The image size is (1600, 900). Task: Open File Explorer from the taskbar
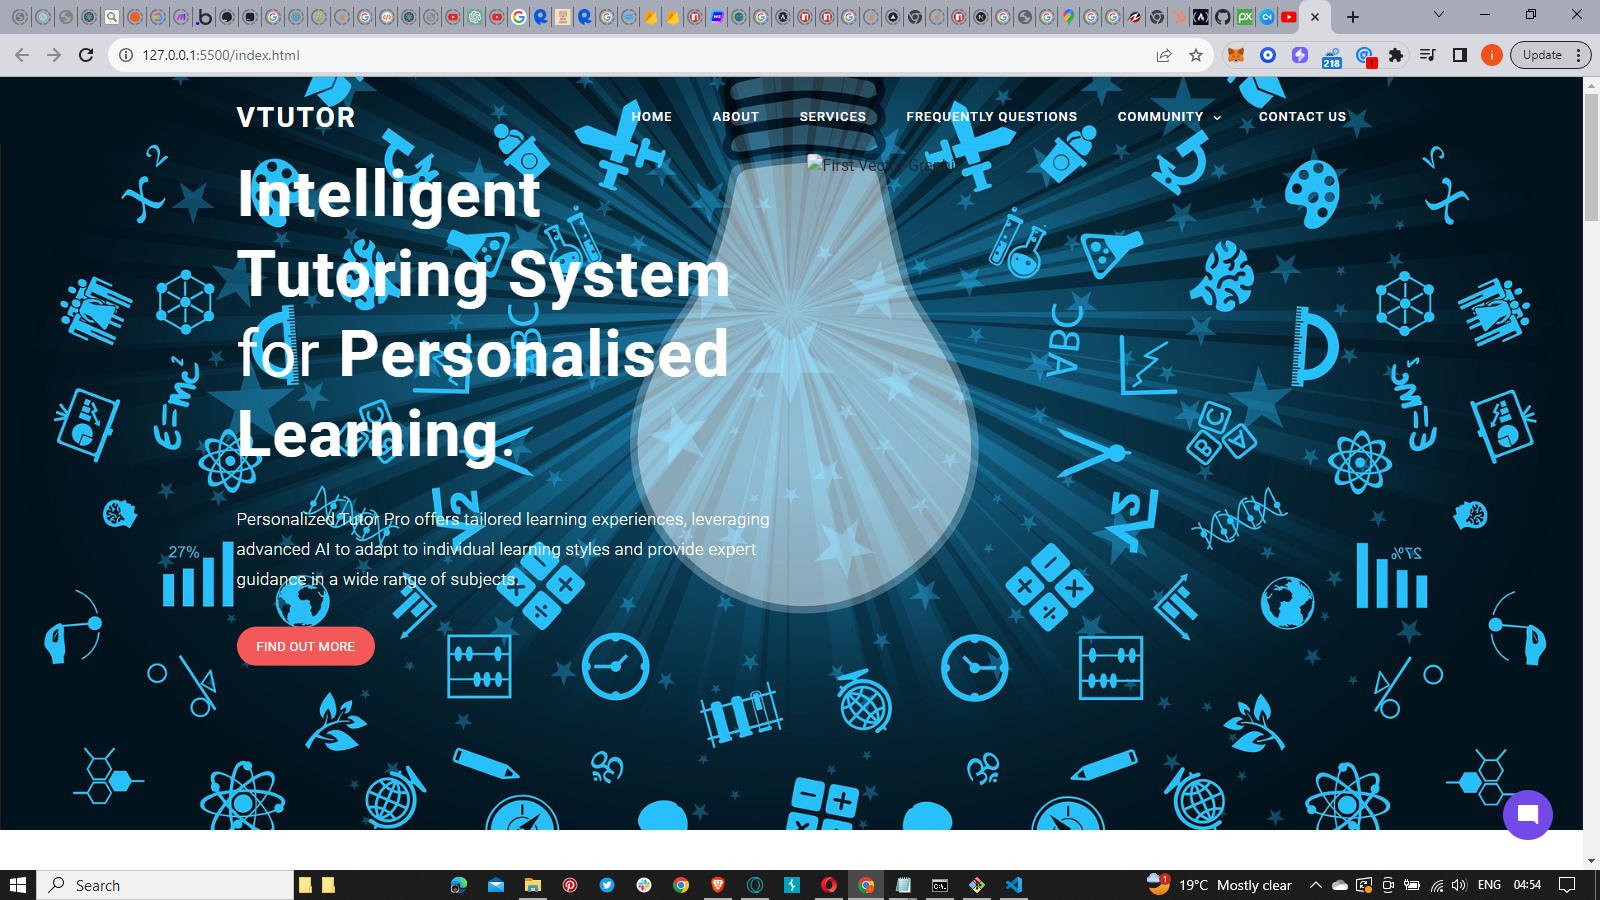pos(533,885)
